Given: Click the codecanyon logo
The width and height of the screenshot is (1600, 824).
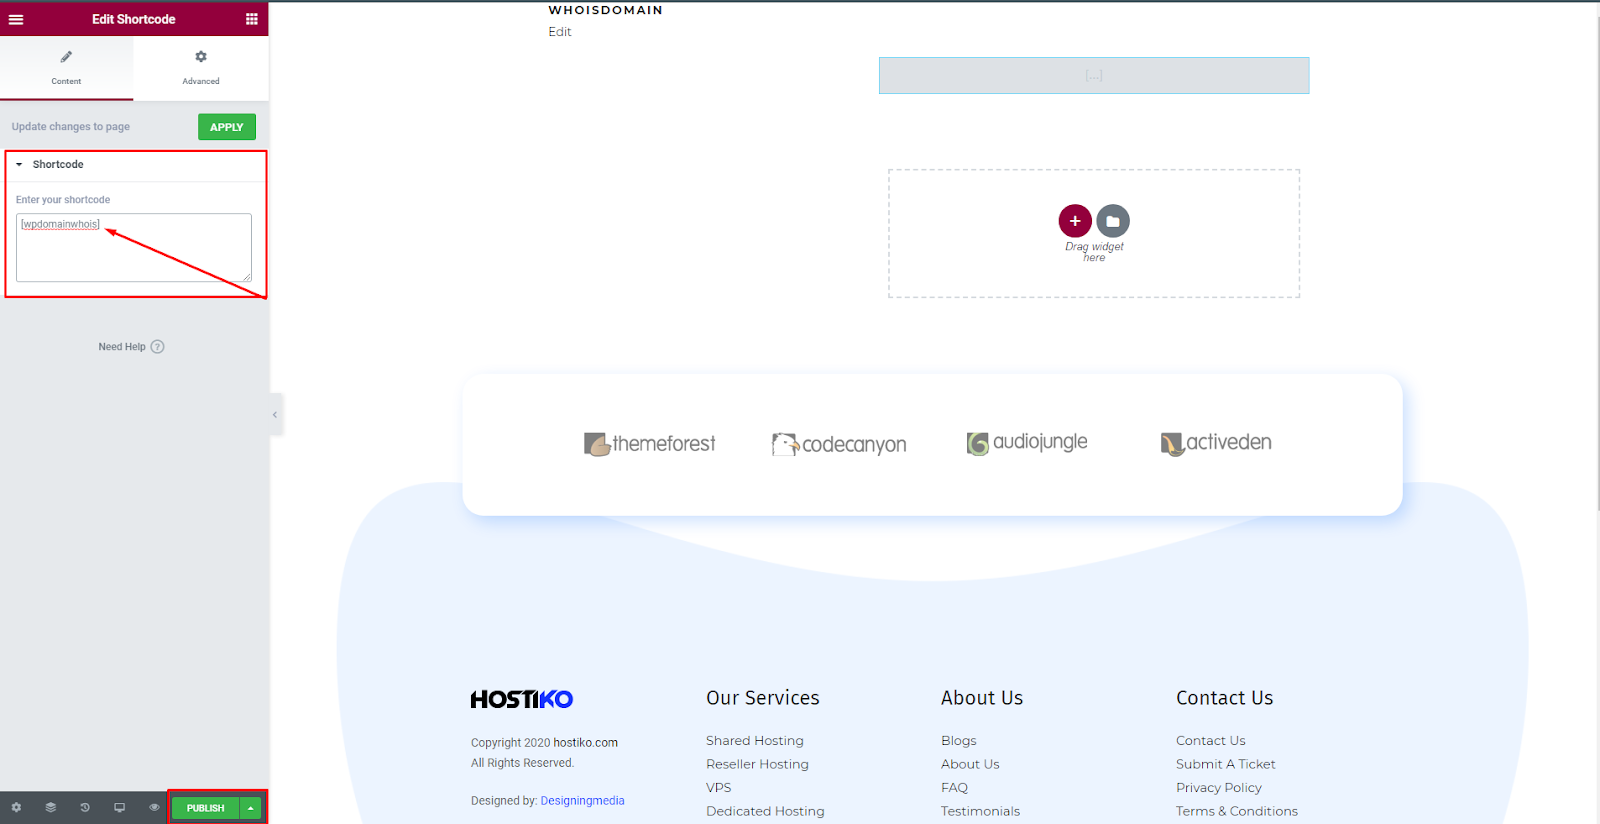Looking at the screenshot, I should click(839, 444).
